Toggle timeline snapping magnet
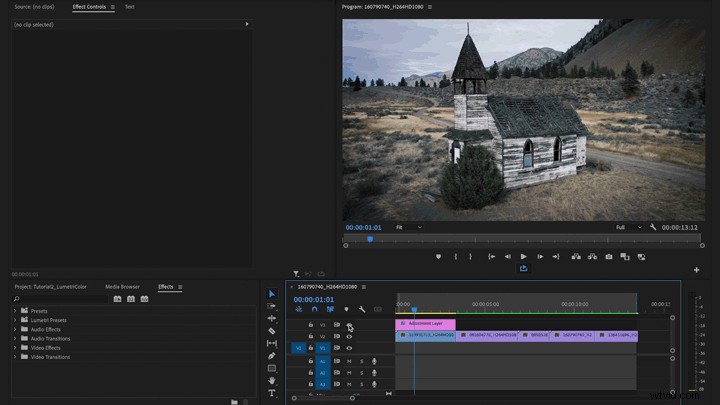This screenshot has width=720, height=405. (x=315, y=309)
